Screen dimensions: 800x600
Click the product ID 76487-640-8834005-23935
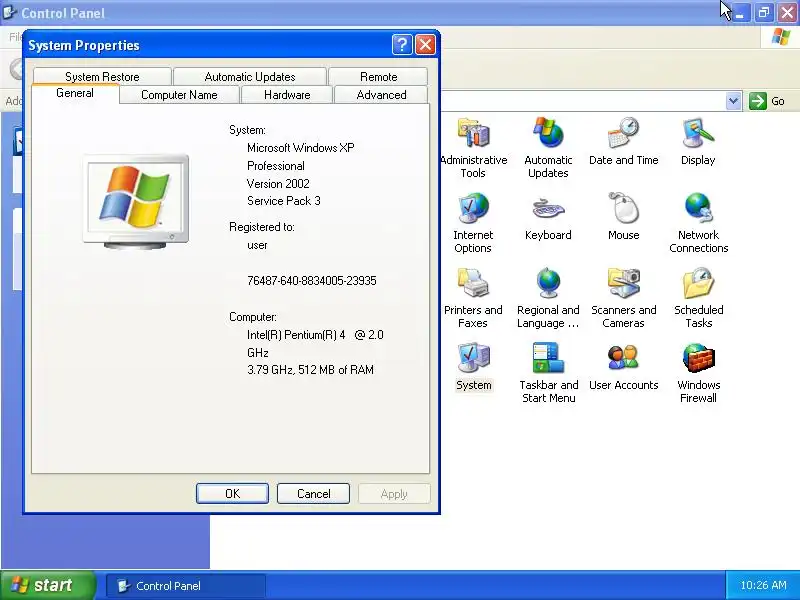tap(312, 281)
